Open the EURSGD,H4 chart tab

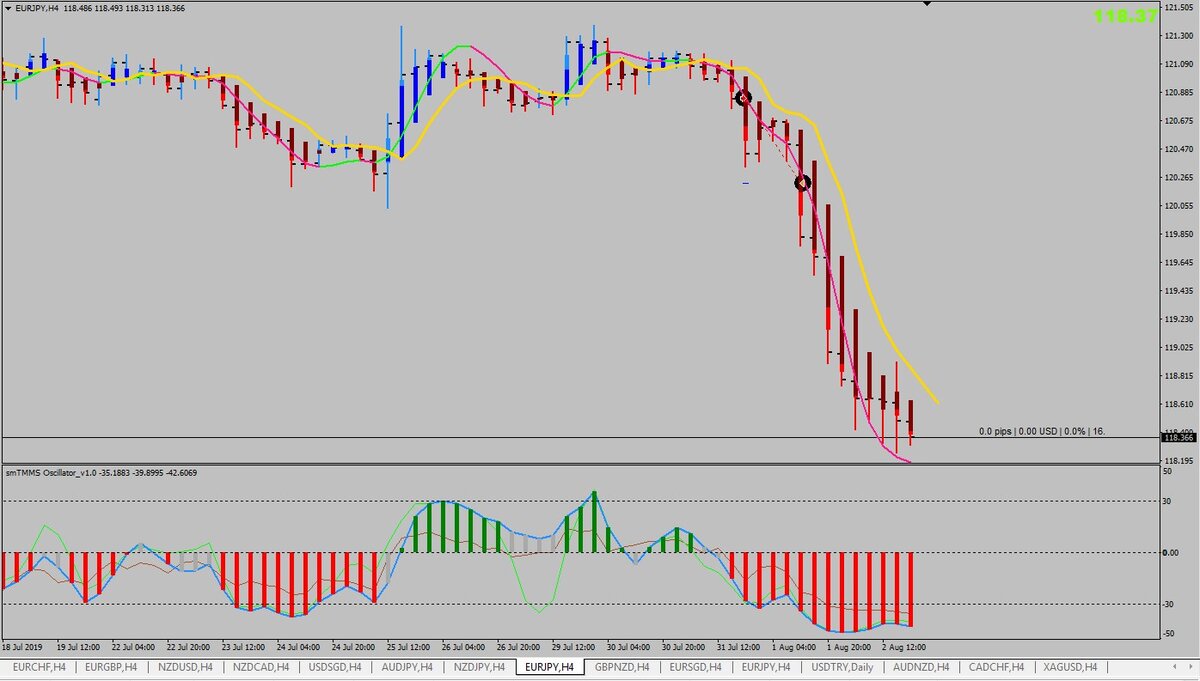[x=697, y=667]
